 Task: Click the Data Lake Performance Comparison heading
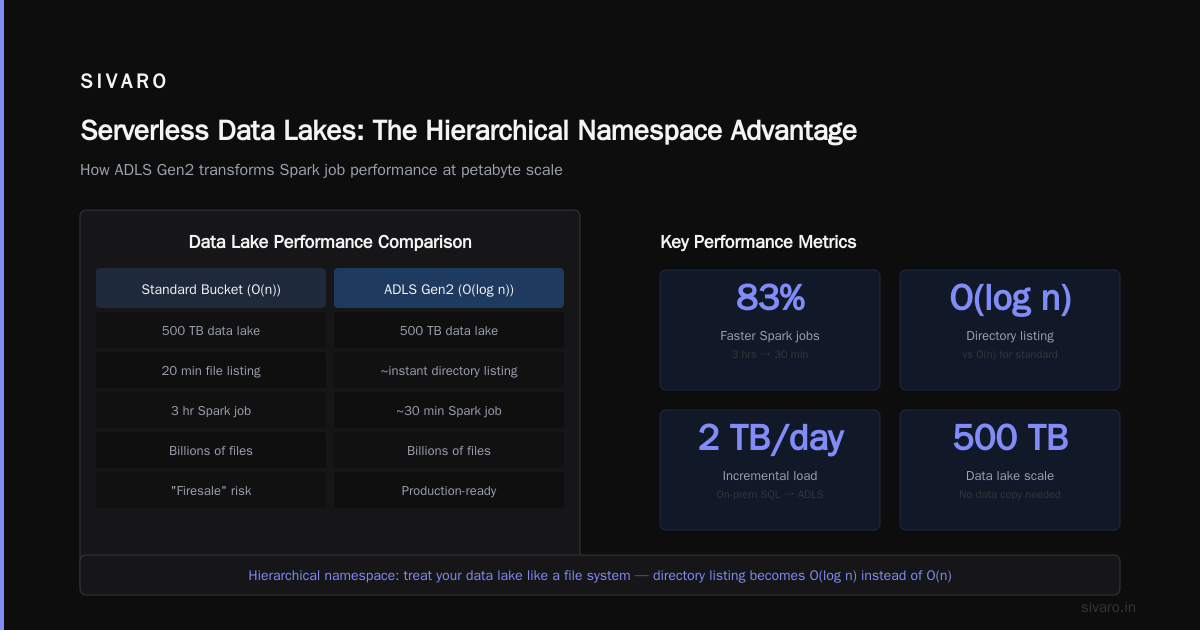pyautogui.click(x=330, y=242)
